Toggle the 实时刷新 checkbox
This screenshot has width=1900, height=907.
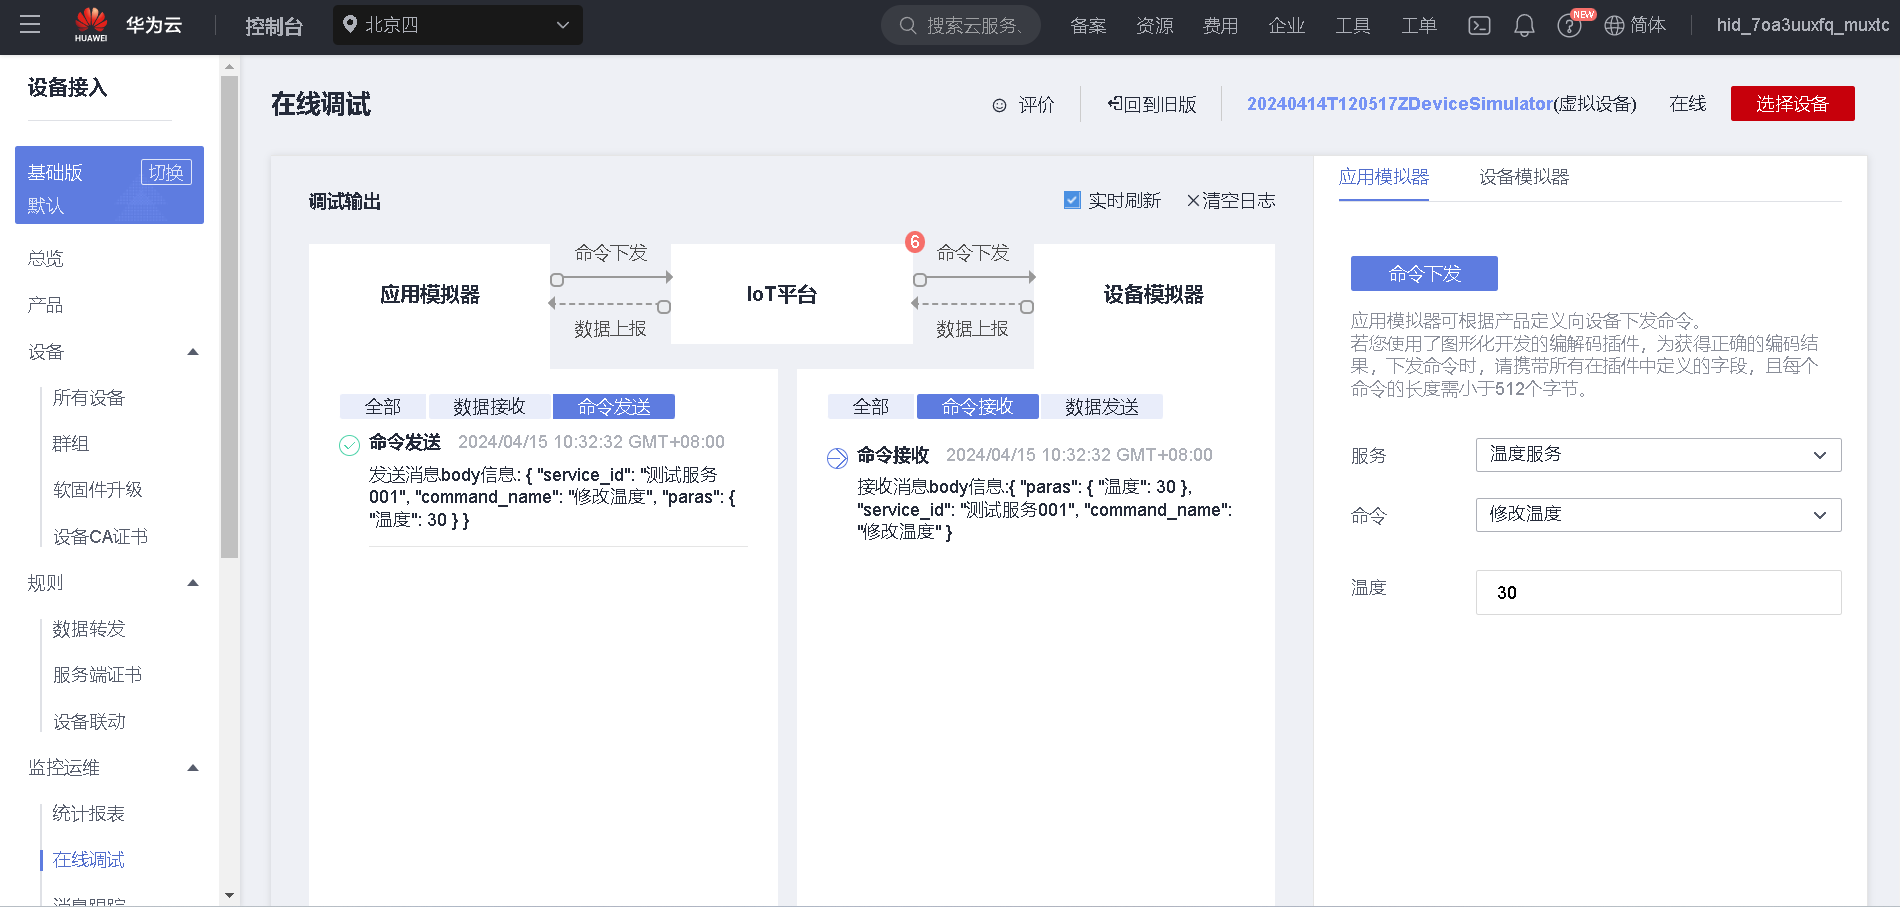point(1072,200)
